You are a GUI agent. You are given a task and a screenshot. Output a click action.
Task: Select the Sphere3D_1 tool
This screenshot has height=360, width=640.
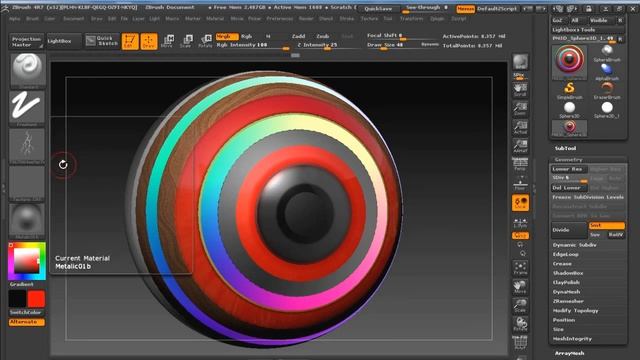pos(607,110)
